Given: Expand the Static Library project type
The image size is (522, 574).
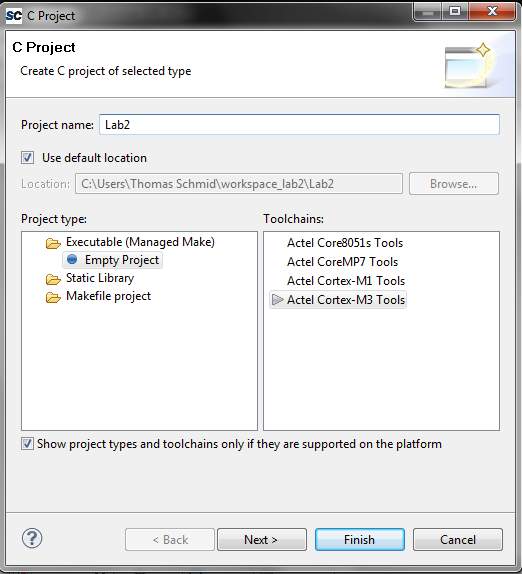Looking at the screenshot, I should 100,278.
